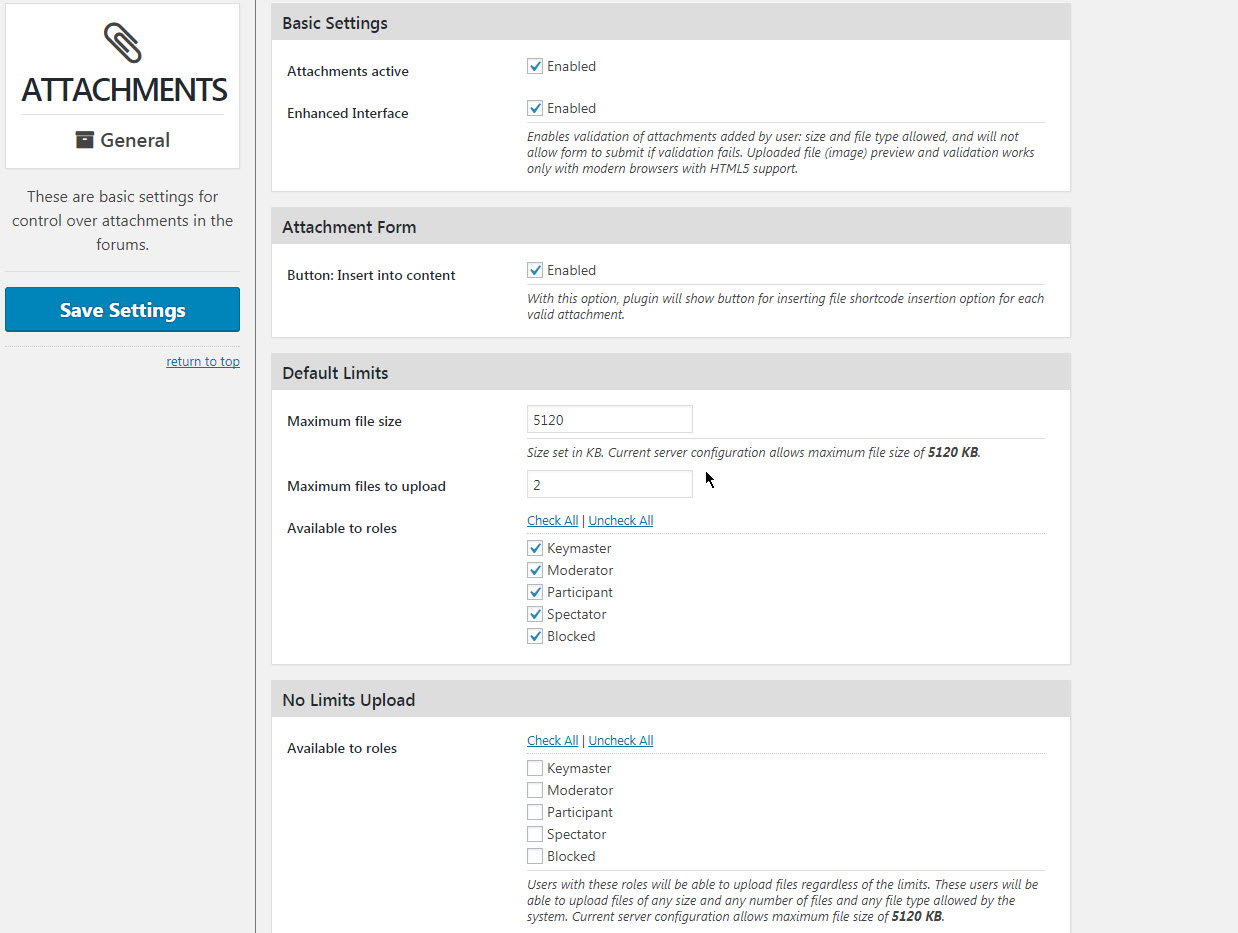Viewport: 1238px width, 933px height.
Task: Select Uncheck All in Default Limits roles
Action: [x=621, y=520]
